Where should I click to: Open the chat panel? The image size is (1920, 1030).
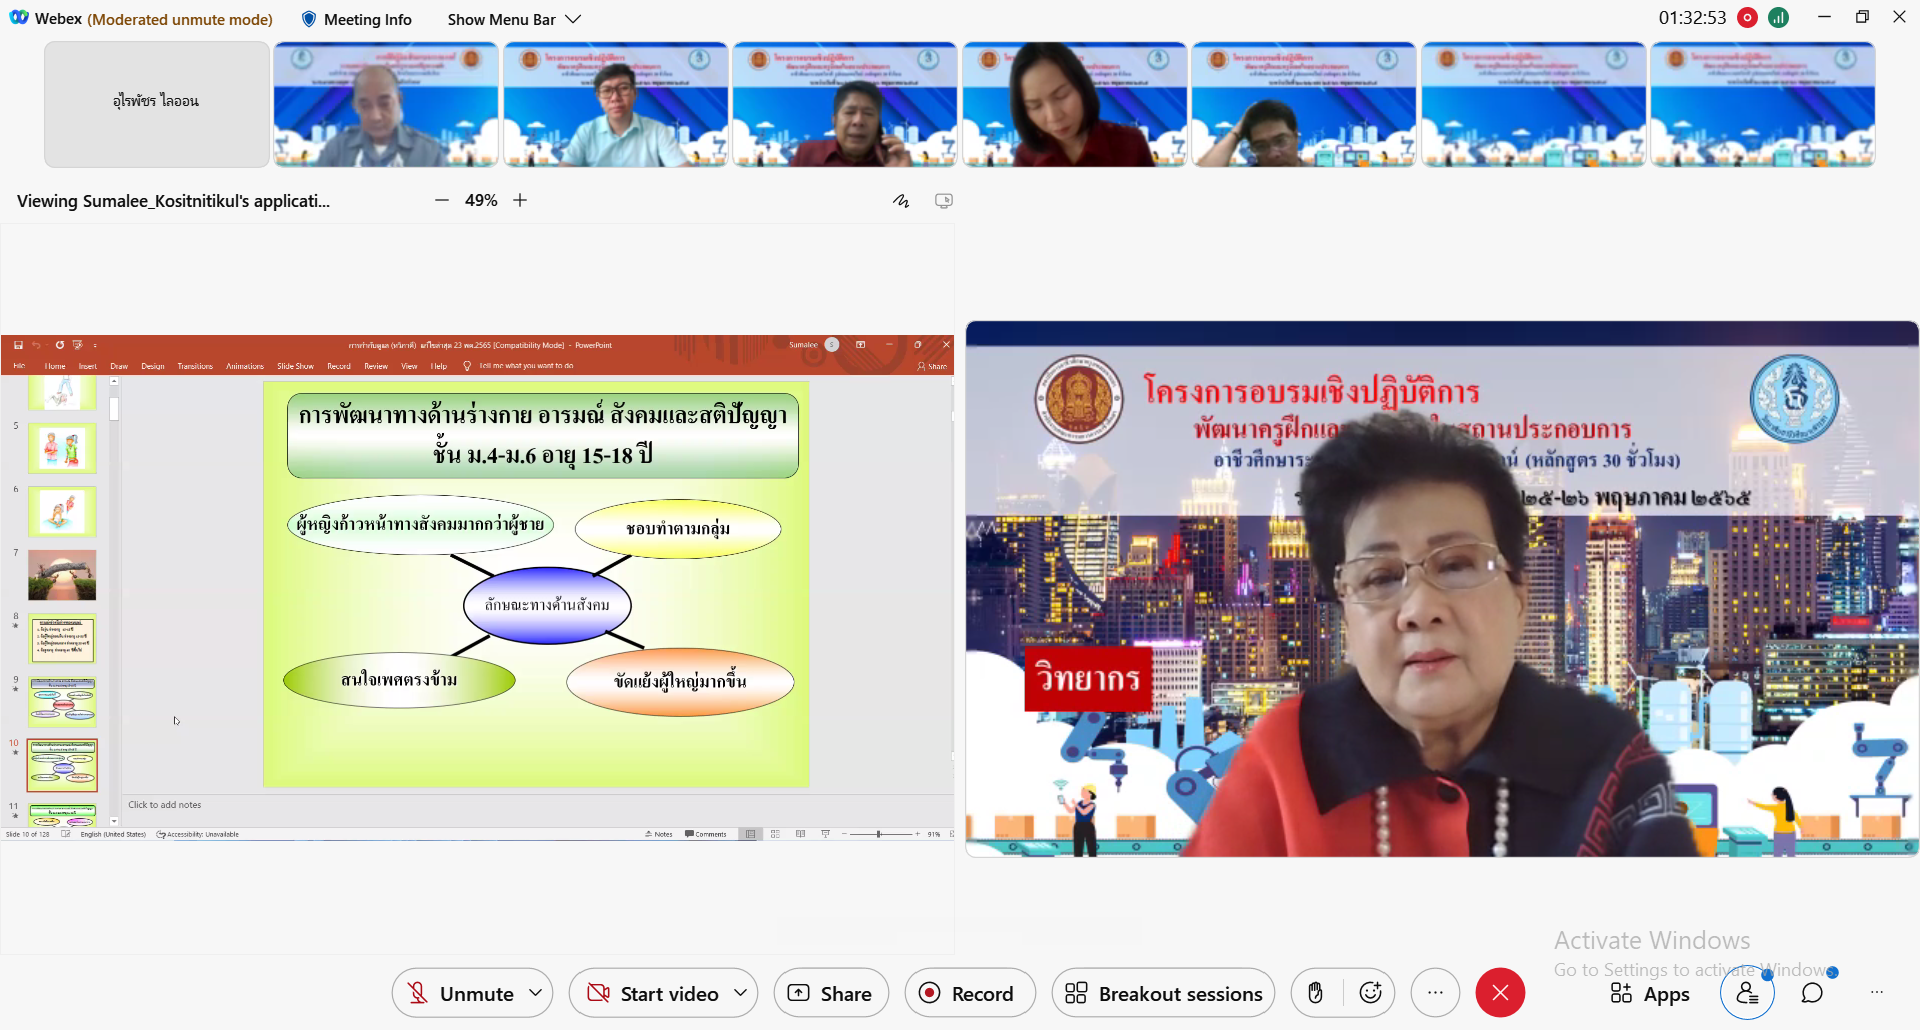[1812, 993]
